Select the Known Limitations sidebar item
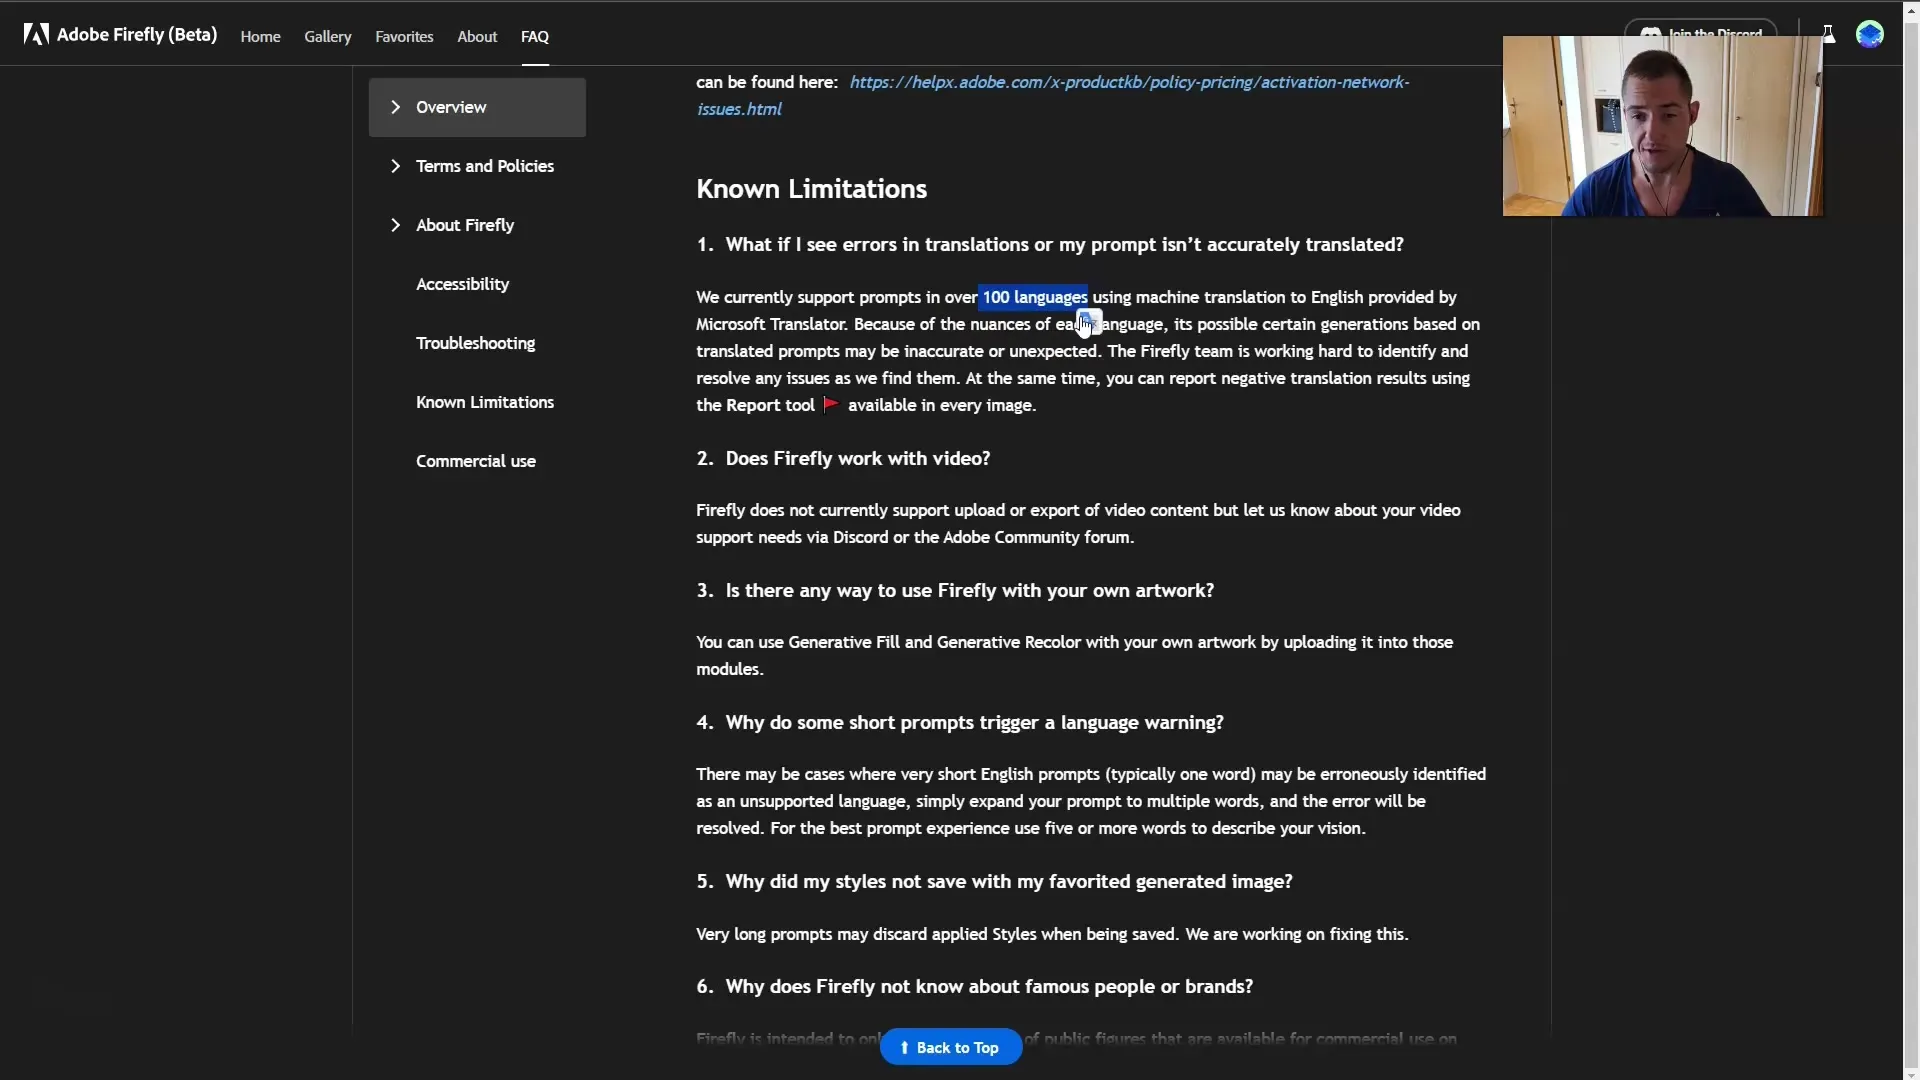This screenshot has height=1080, width=1920. pyautogui.click(x=484, y=401)
